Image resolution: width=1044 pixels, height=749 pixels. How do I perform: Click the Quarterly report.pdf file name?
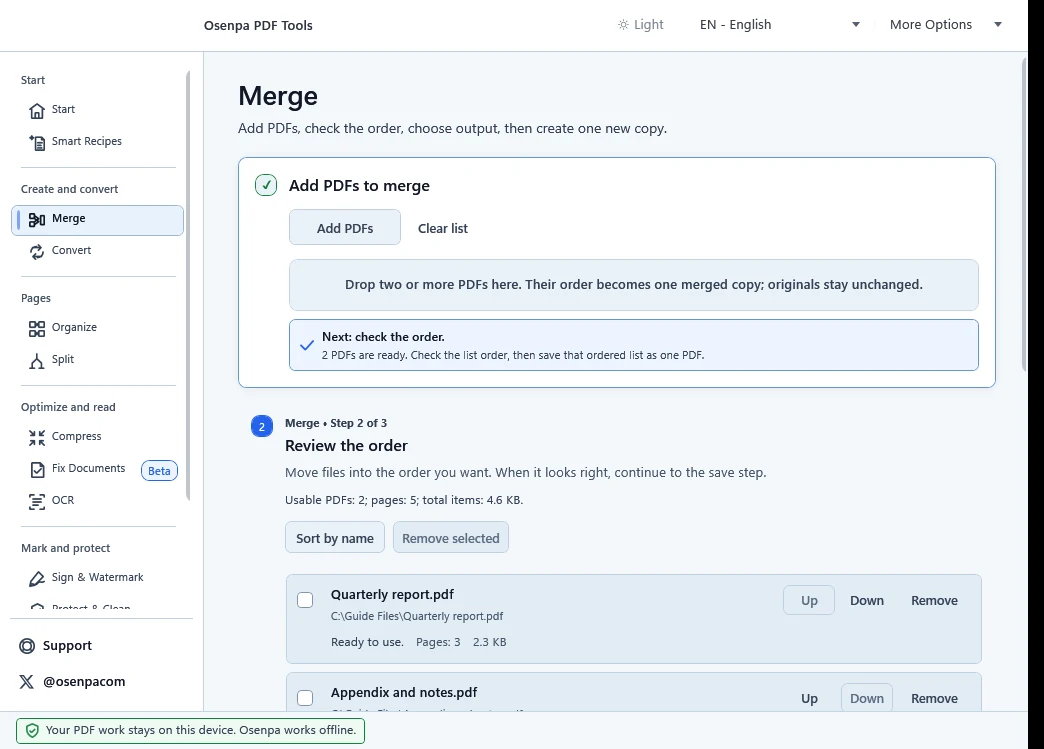tap(392, 595)
